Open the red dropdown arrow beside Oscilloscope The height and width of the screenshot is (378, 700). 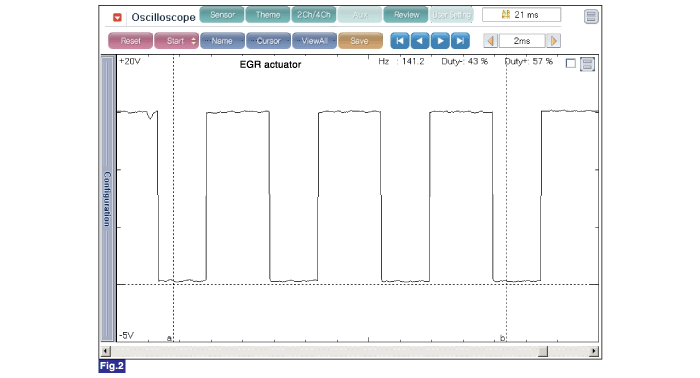point(117,17)
